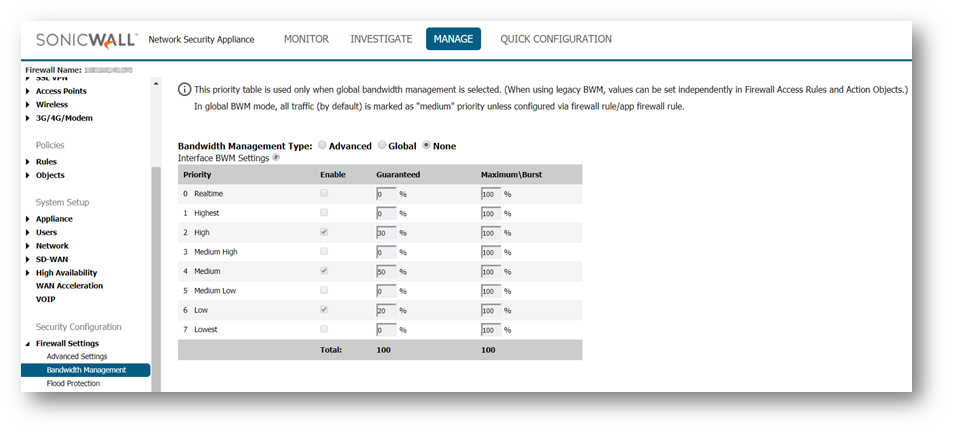Toggle Enable checkbox for Low priority
Image resolution: width=954 pixels, height=434 pixels.
[324, 310]
